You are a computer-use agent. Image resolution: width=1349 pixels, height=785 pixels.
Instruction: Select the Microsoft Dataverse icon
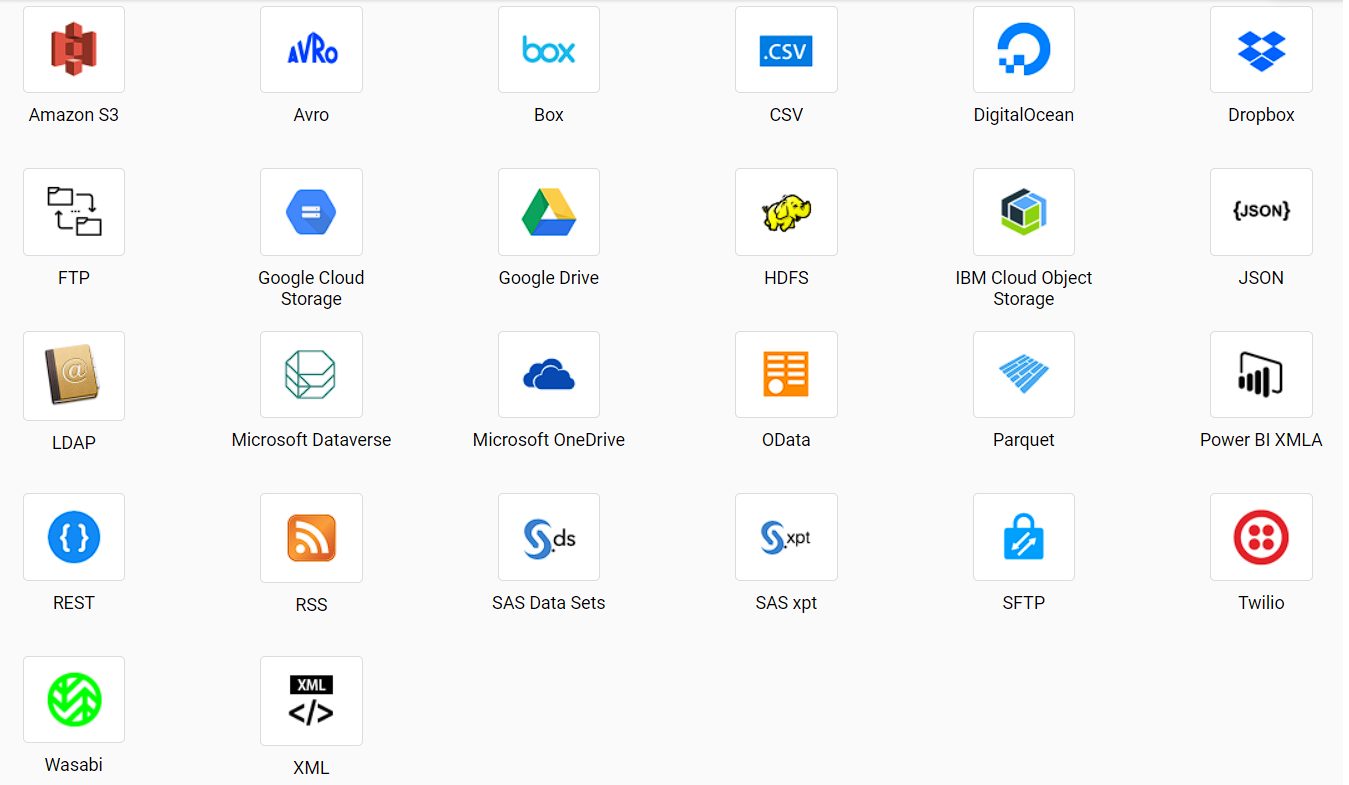(x=311, y=374)
